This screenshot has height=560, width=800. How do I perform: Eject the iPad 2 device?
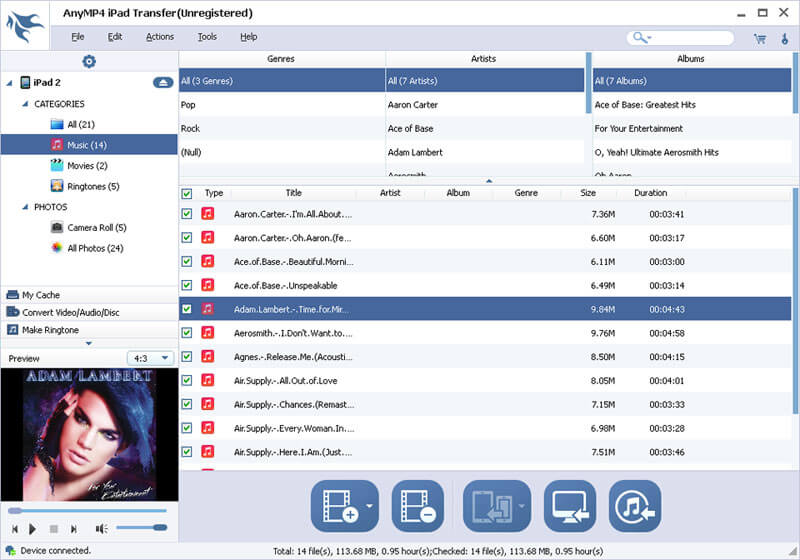coord(163,83)
